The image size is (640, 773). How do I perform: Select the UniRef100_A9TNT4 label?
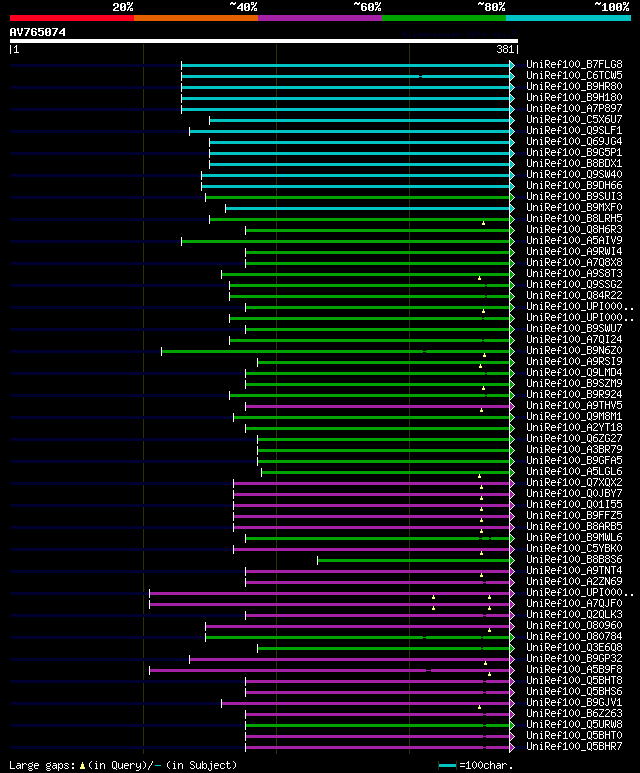pos(574,570)
